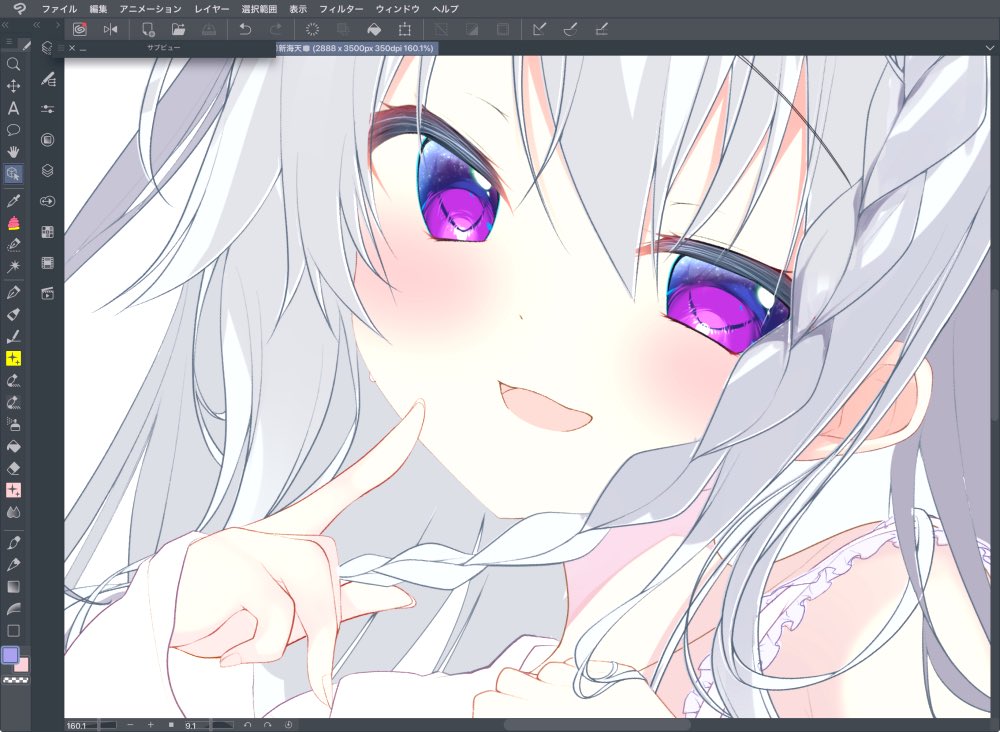Open the Material panel icon
Viewport: 1000px width, 732px height.
tap(47, 232)
